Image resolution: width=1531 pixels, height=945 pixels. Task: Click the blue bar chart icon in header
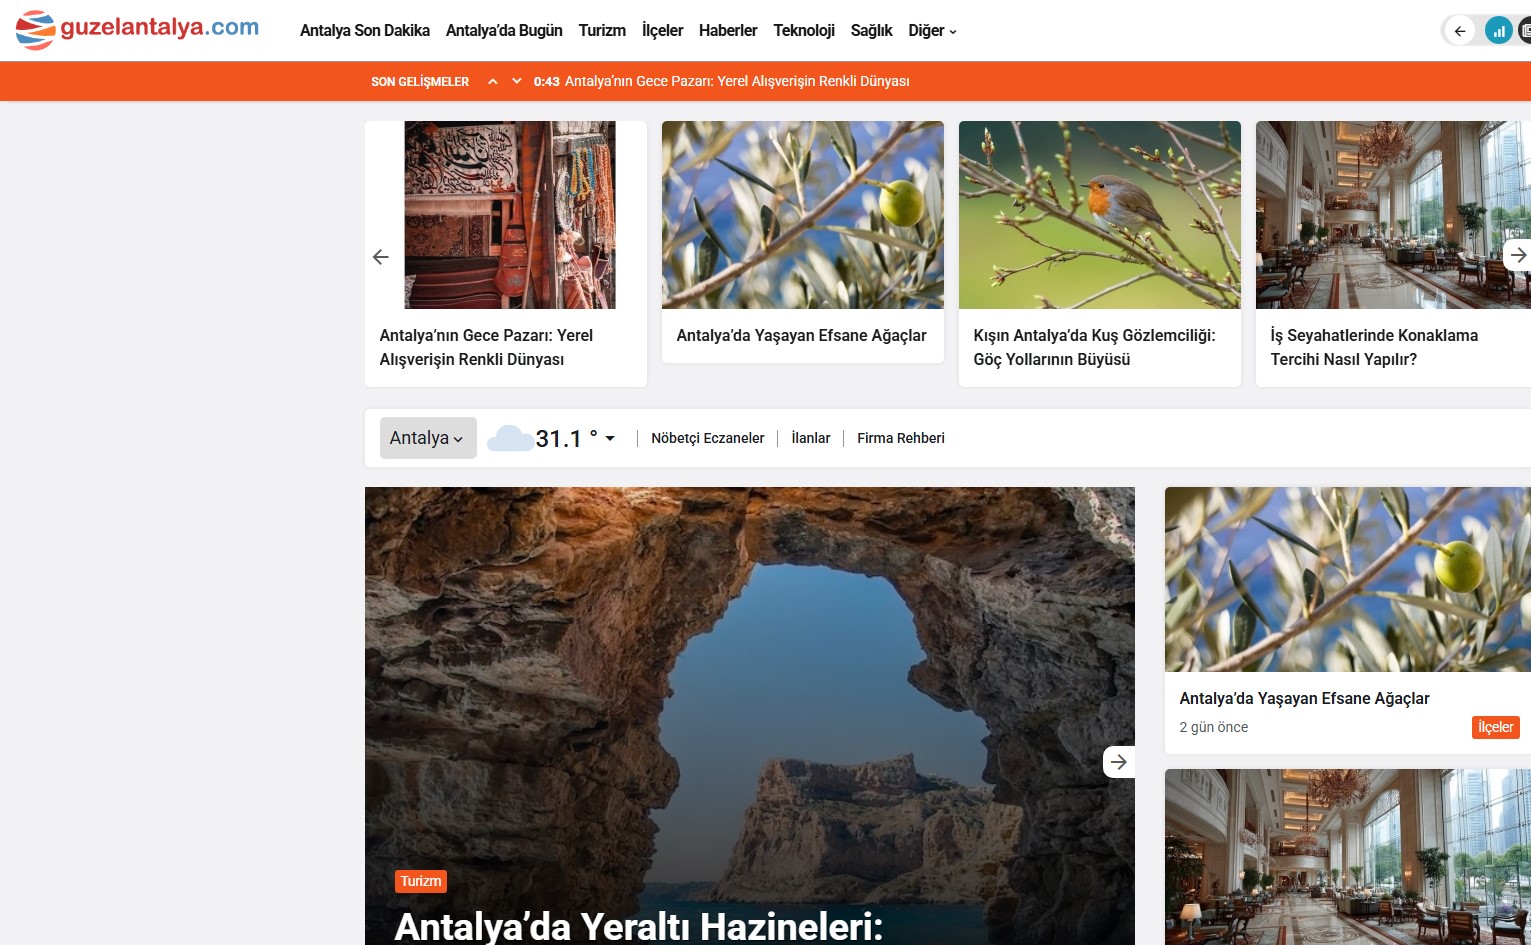point(1498,31)
